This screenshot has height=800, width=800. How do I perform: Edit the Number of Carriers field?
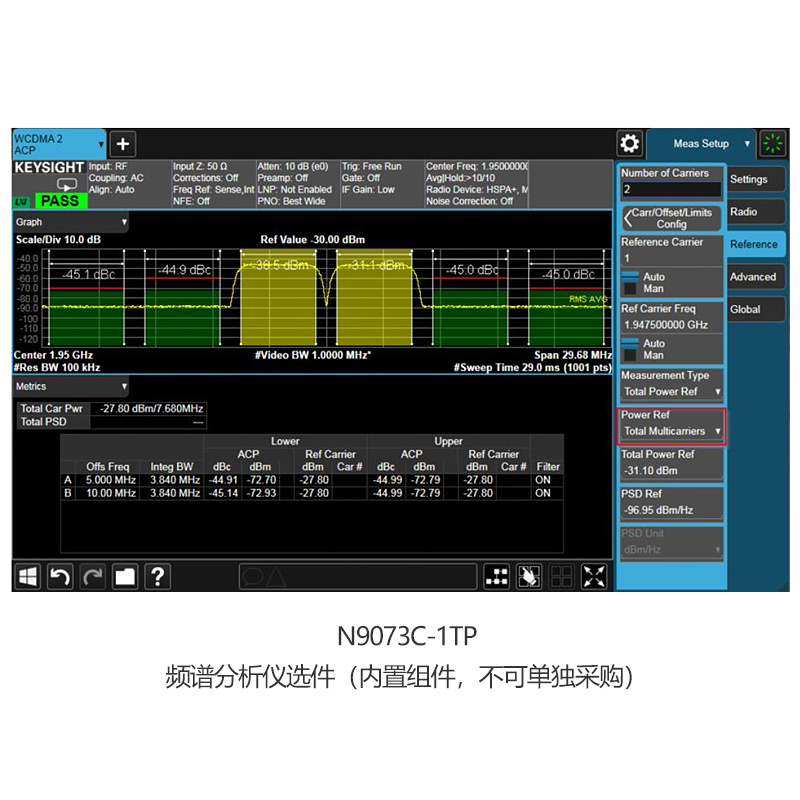pos(671,189)
